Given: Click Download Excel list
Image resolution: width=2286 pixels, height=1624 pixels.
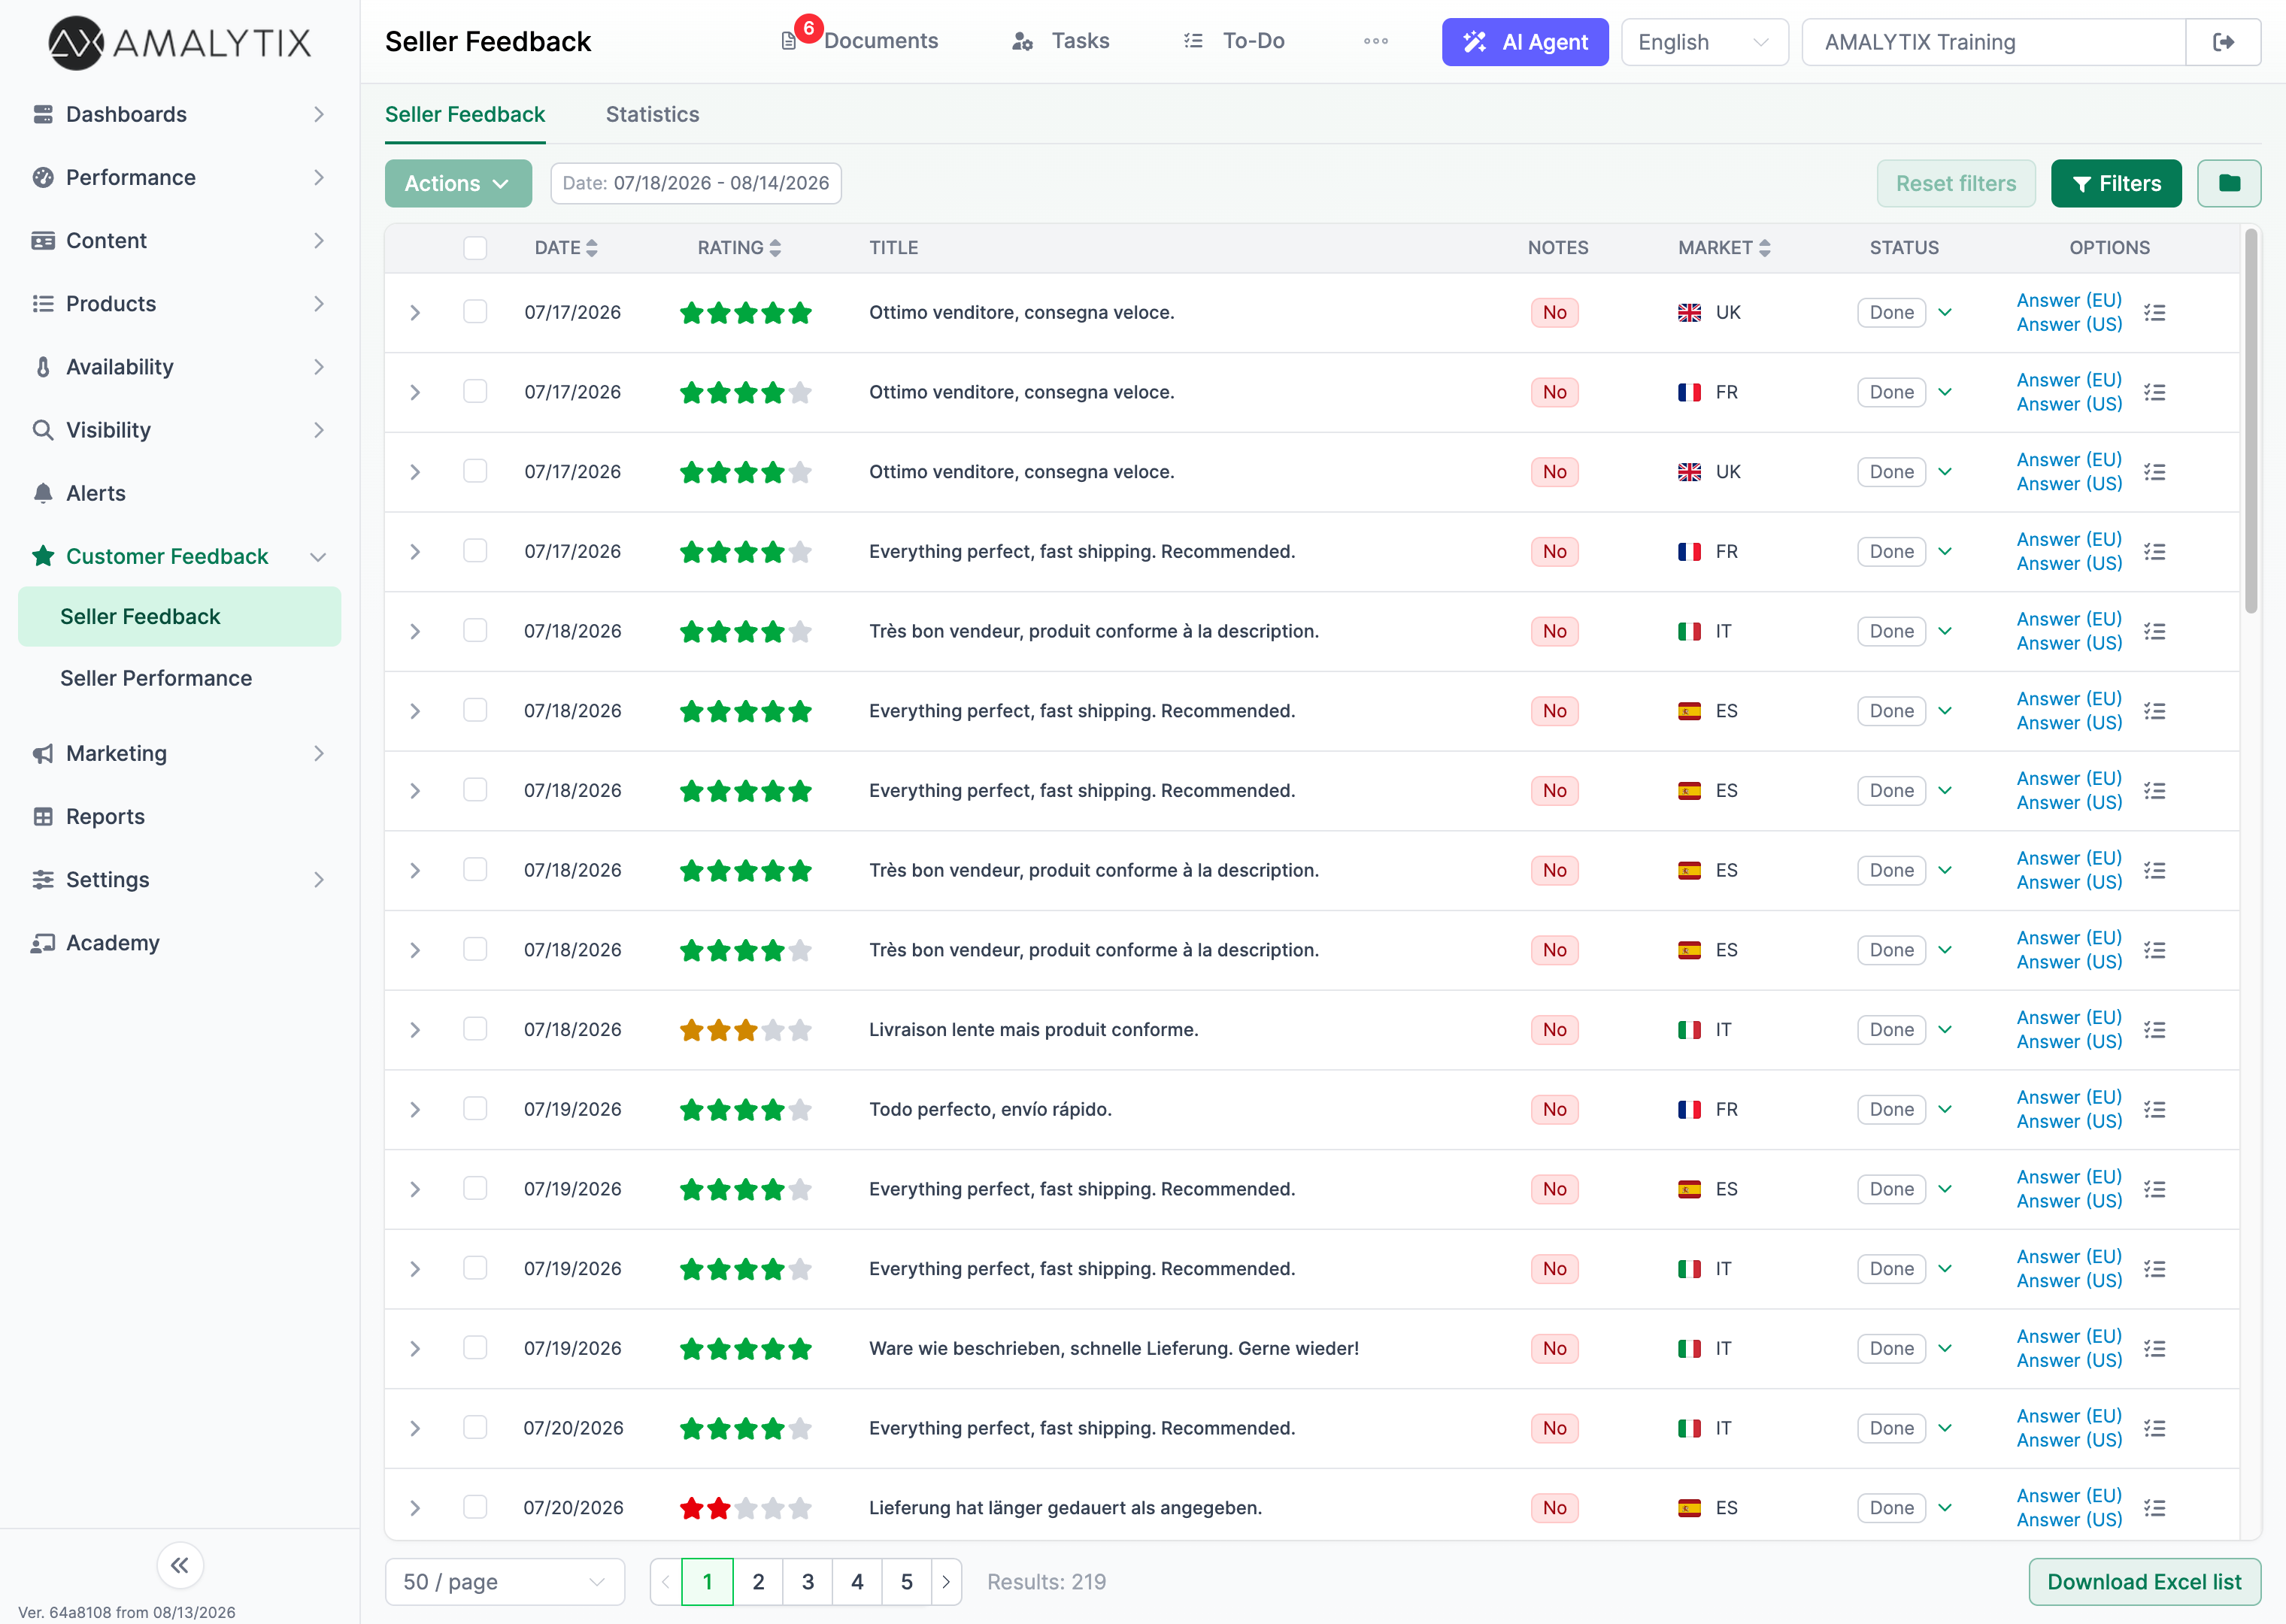Looking at the screenshot, I should click(x=2144, y=1581).
